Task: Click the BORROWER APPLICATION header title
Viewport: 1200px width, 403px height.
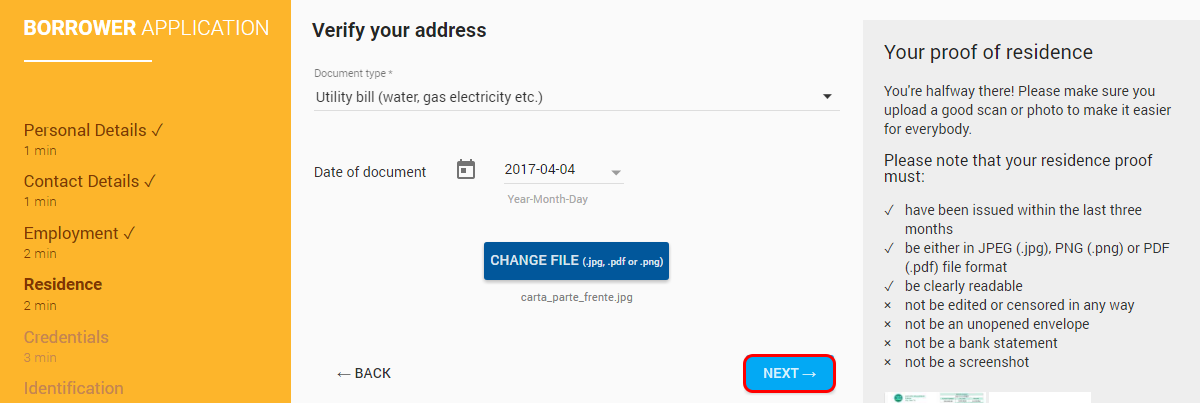Action: [x=146, y=28]
